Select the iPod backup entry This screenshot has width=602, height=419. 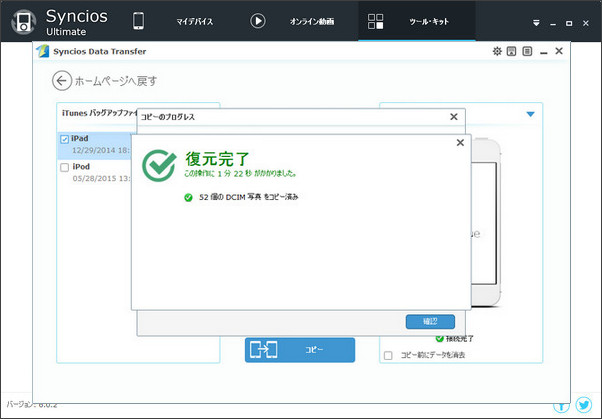coord(94,173)
